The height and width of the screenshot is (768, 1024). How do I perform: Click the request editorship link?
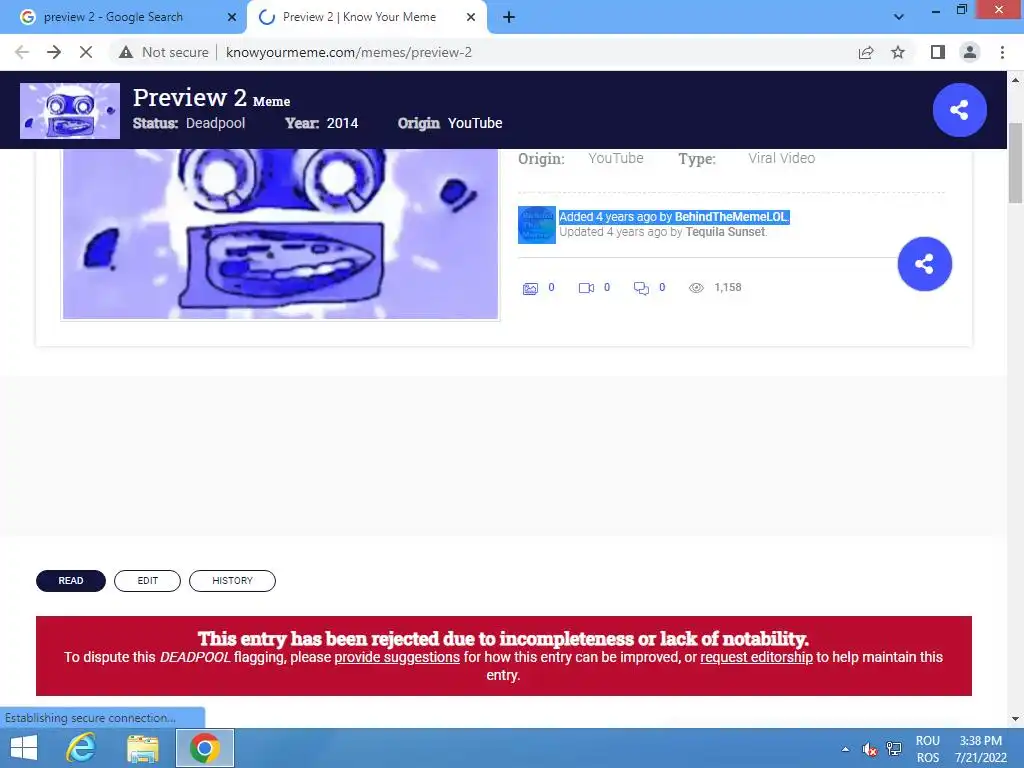756,657
